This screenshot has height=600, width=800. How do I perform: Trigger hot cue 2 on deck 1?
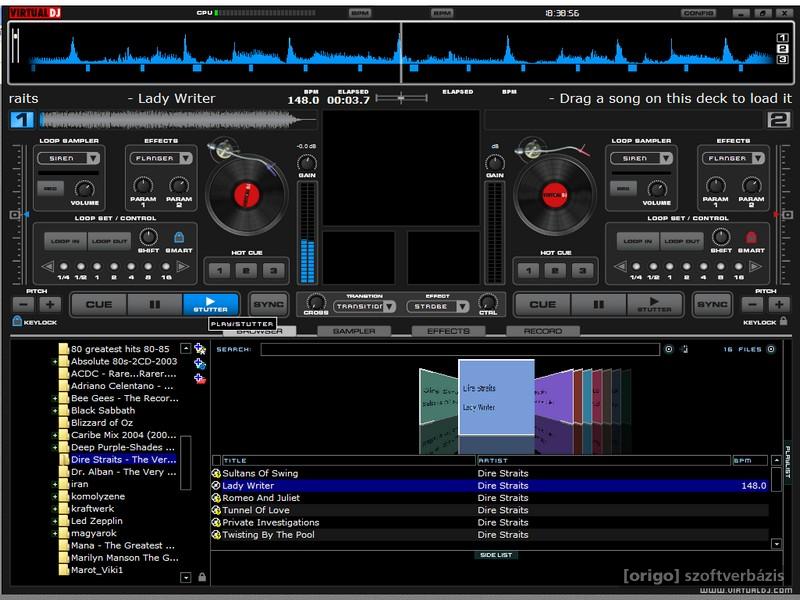tap(246, 270)
